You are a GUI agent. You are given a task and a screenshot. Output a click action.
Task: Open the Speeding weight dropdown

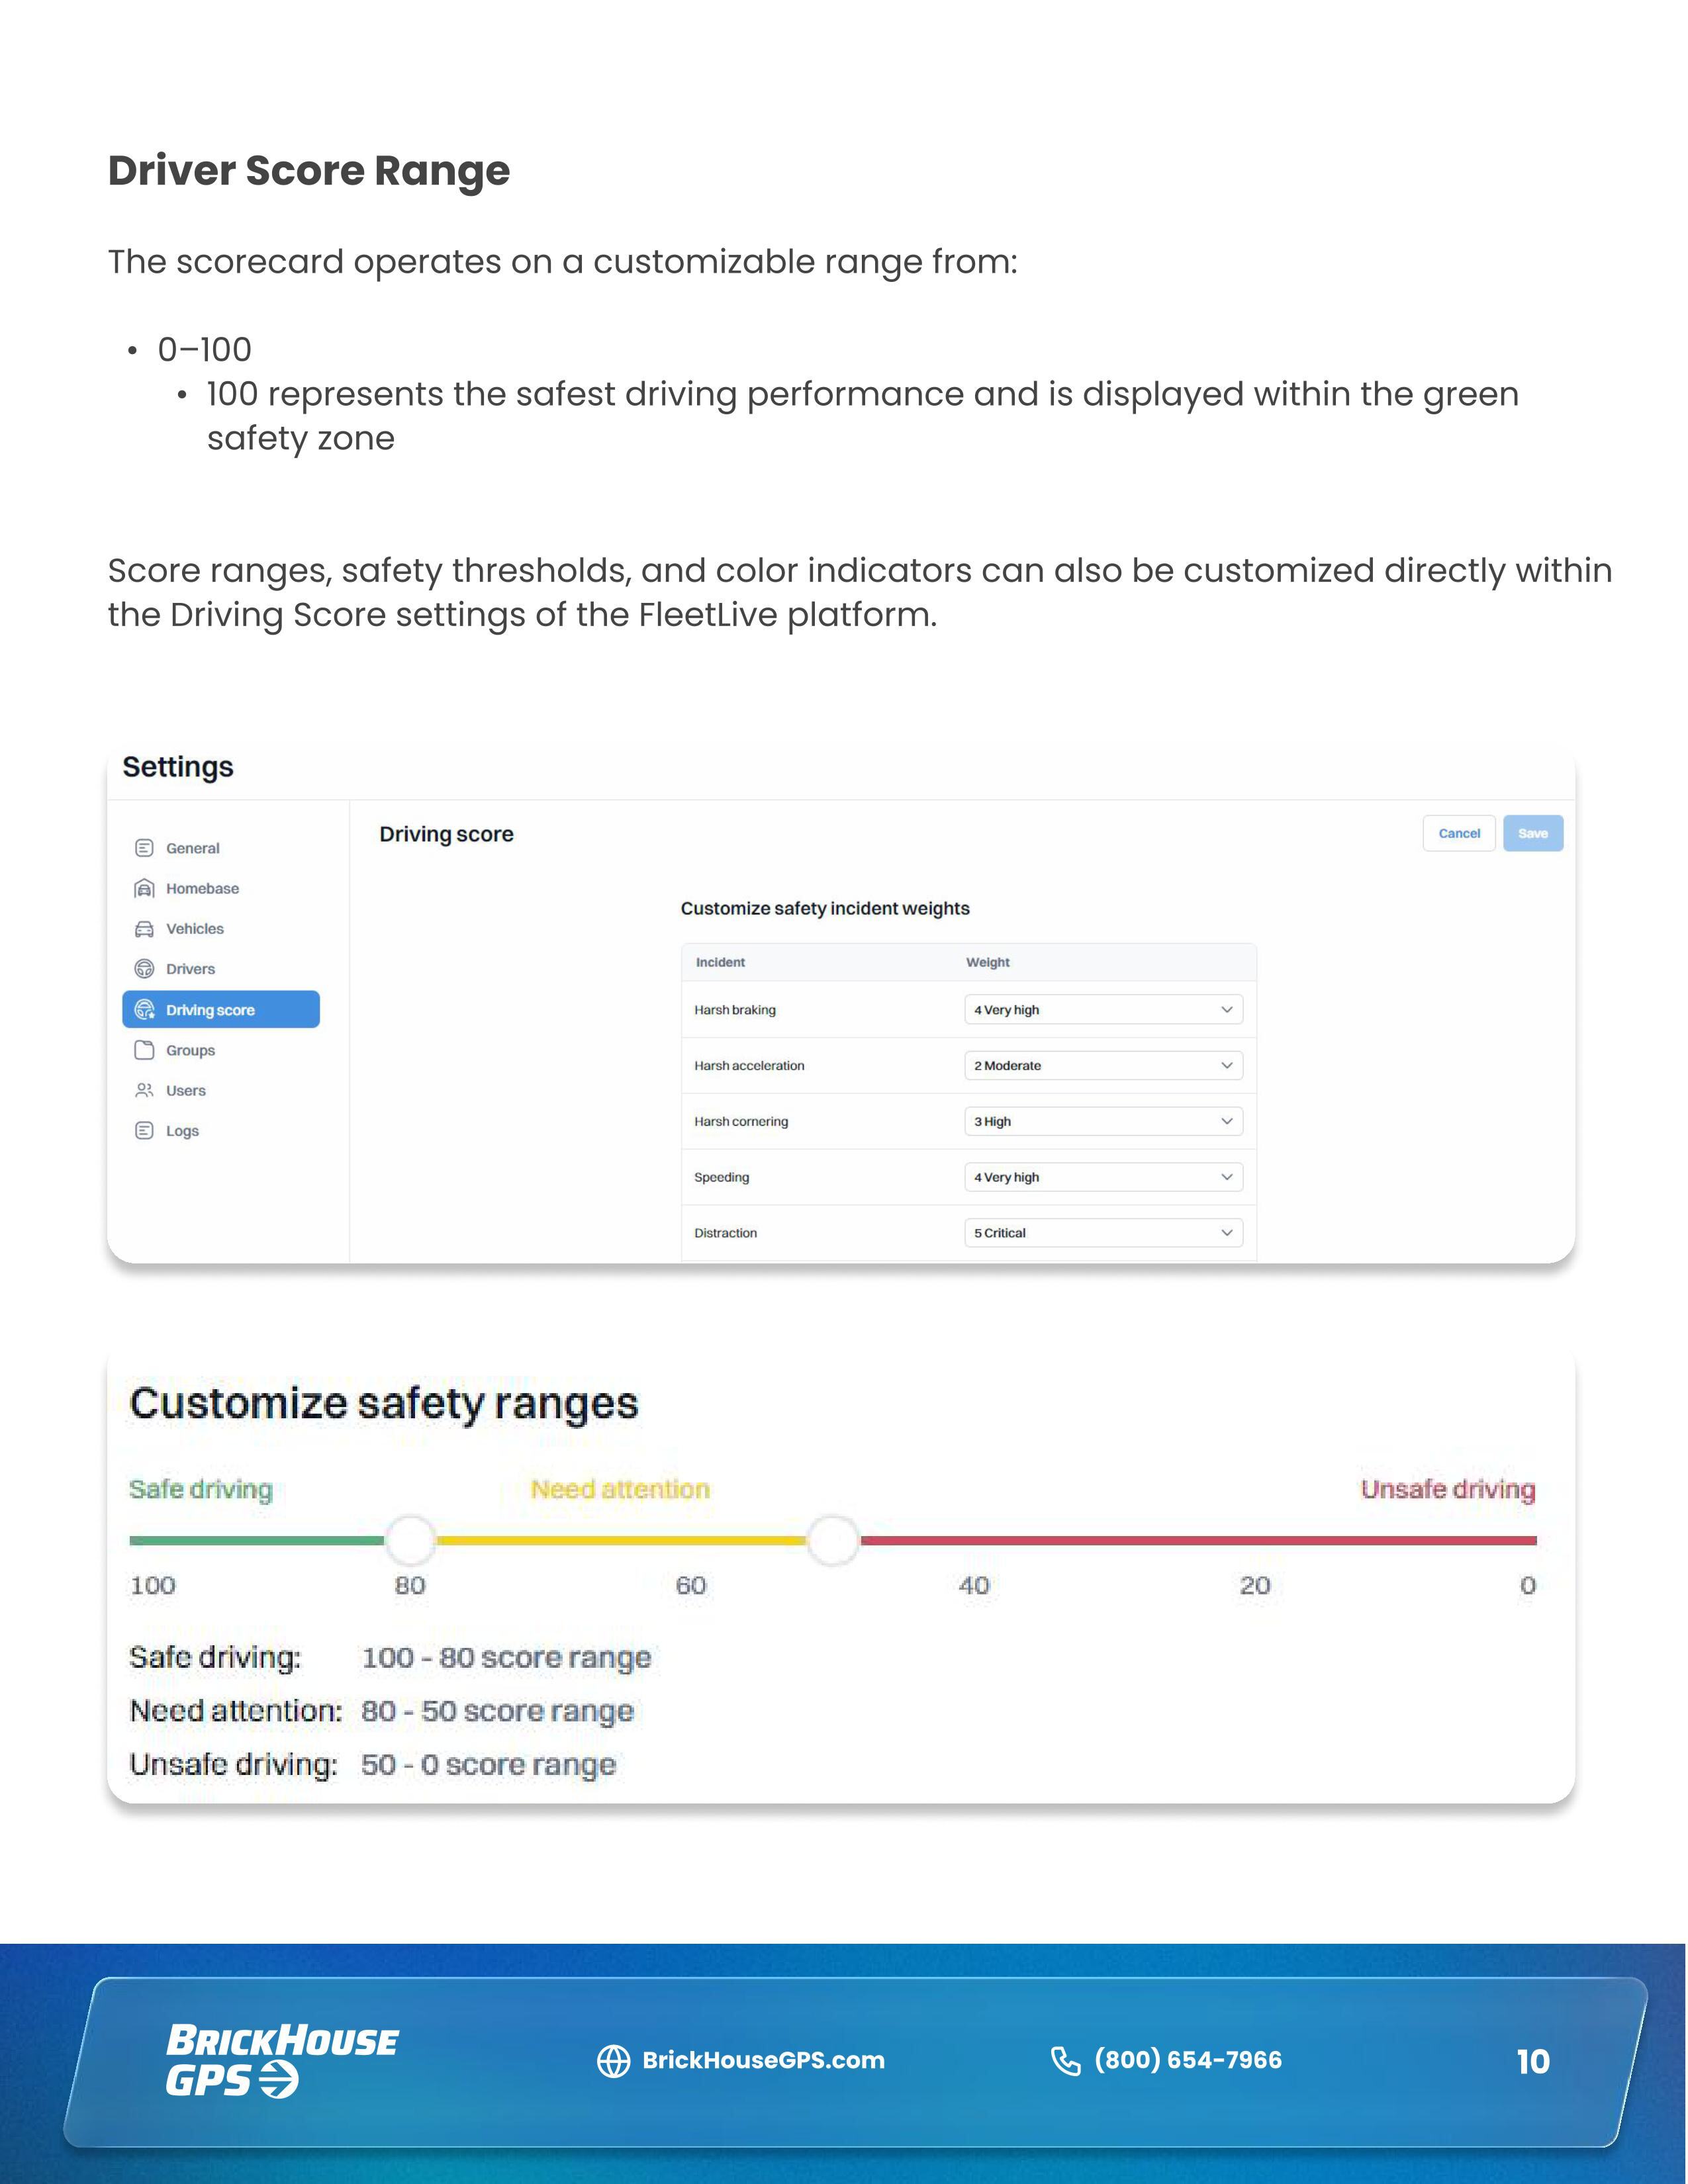pos(1104,1178)
